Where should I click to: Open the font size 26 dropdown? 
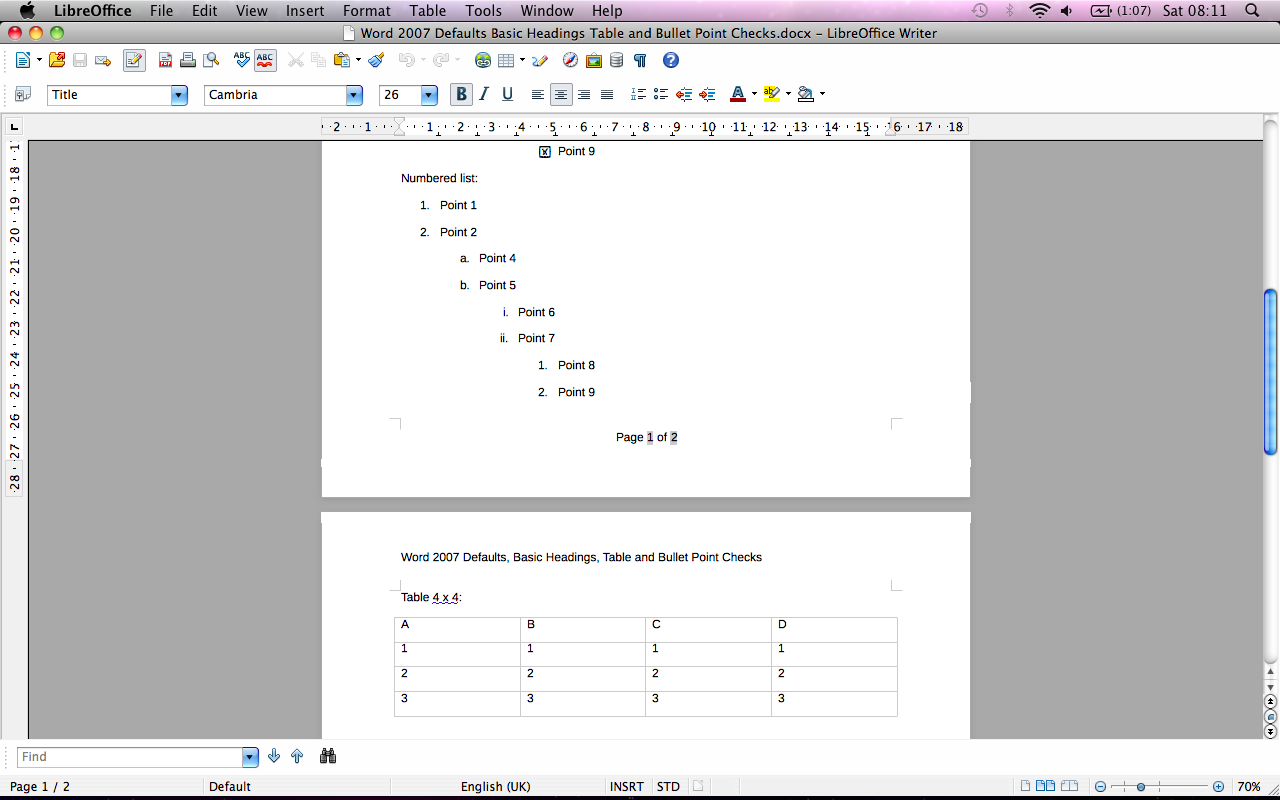pyautogui.click(x=429, y=95)
